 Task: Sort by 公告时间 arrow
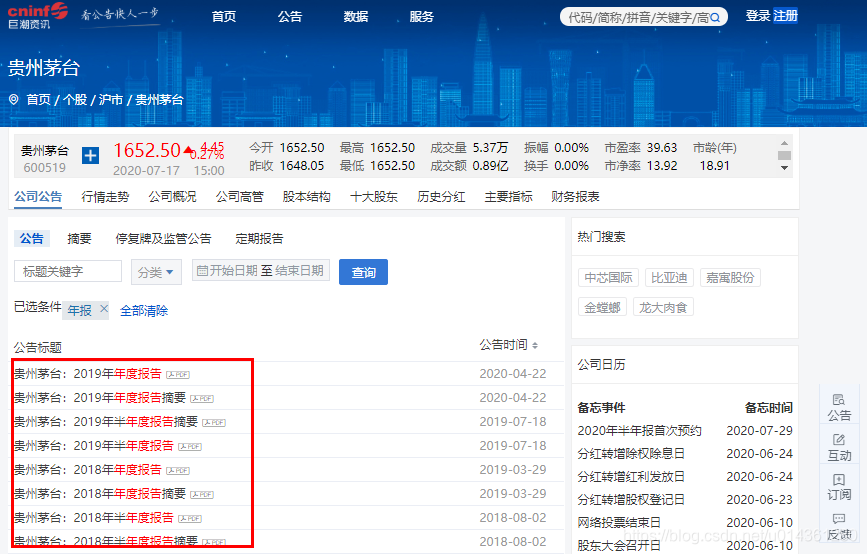click(535, 346)
